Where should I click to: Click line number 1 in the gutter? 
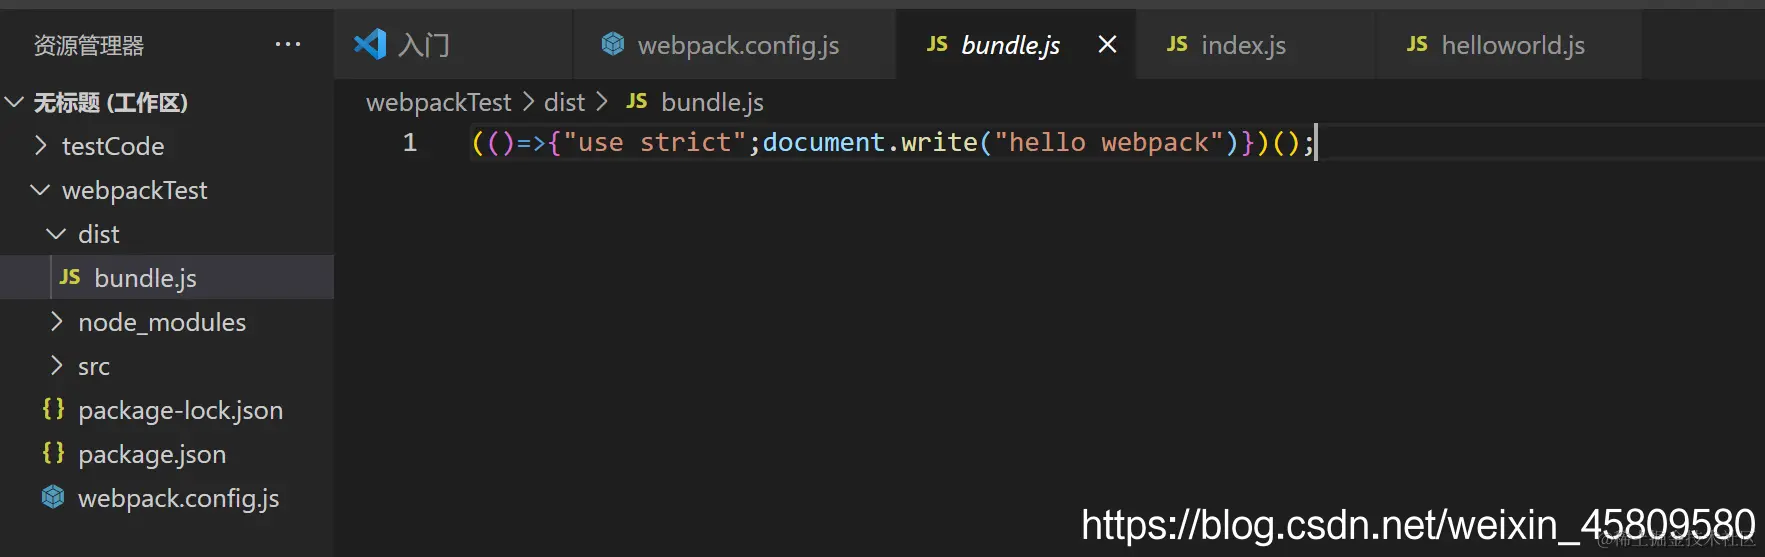[410, 142]
